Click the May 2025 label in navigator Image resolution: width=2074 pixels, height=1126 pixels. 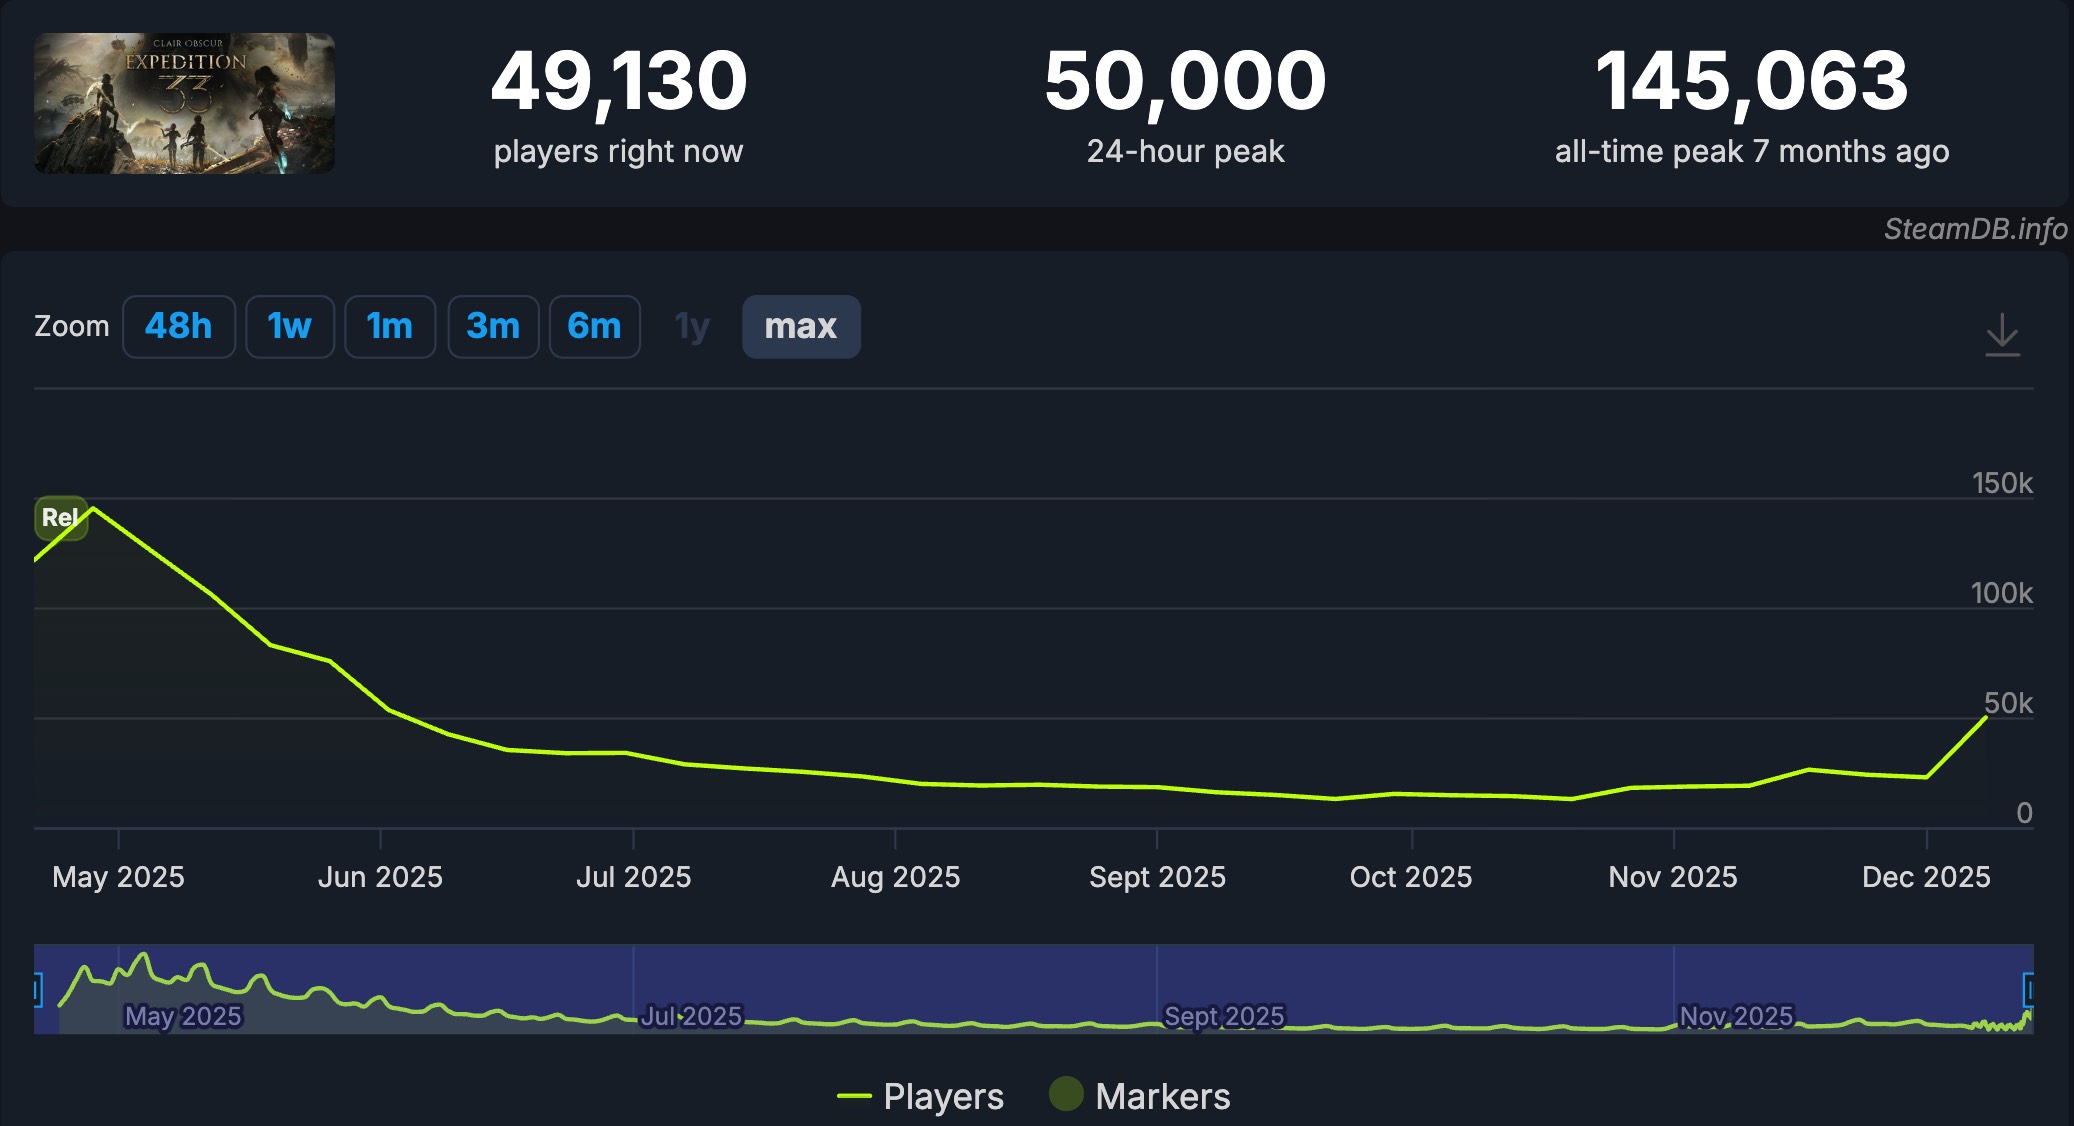pyautogui.click(x=183, y=1016)
